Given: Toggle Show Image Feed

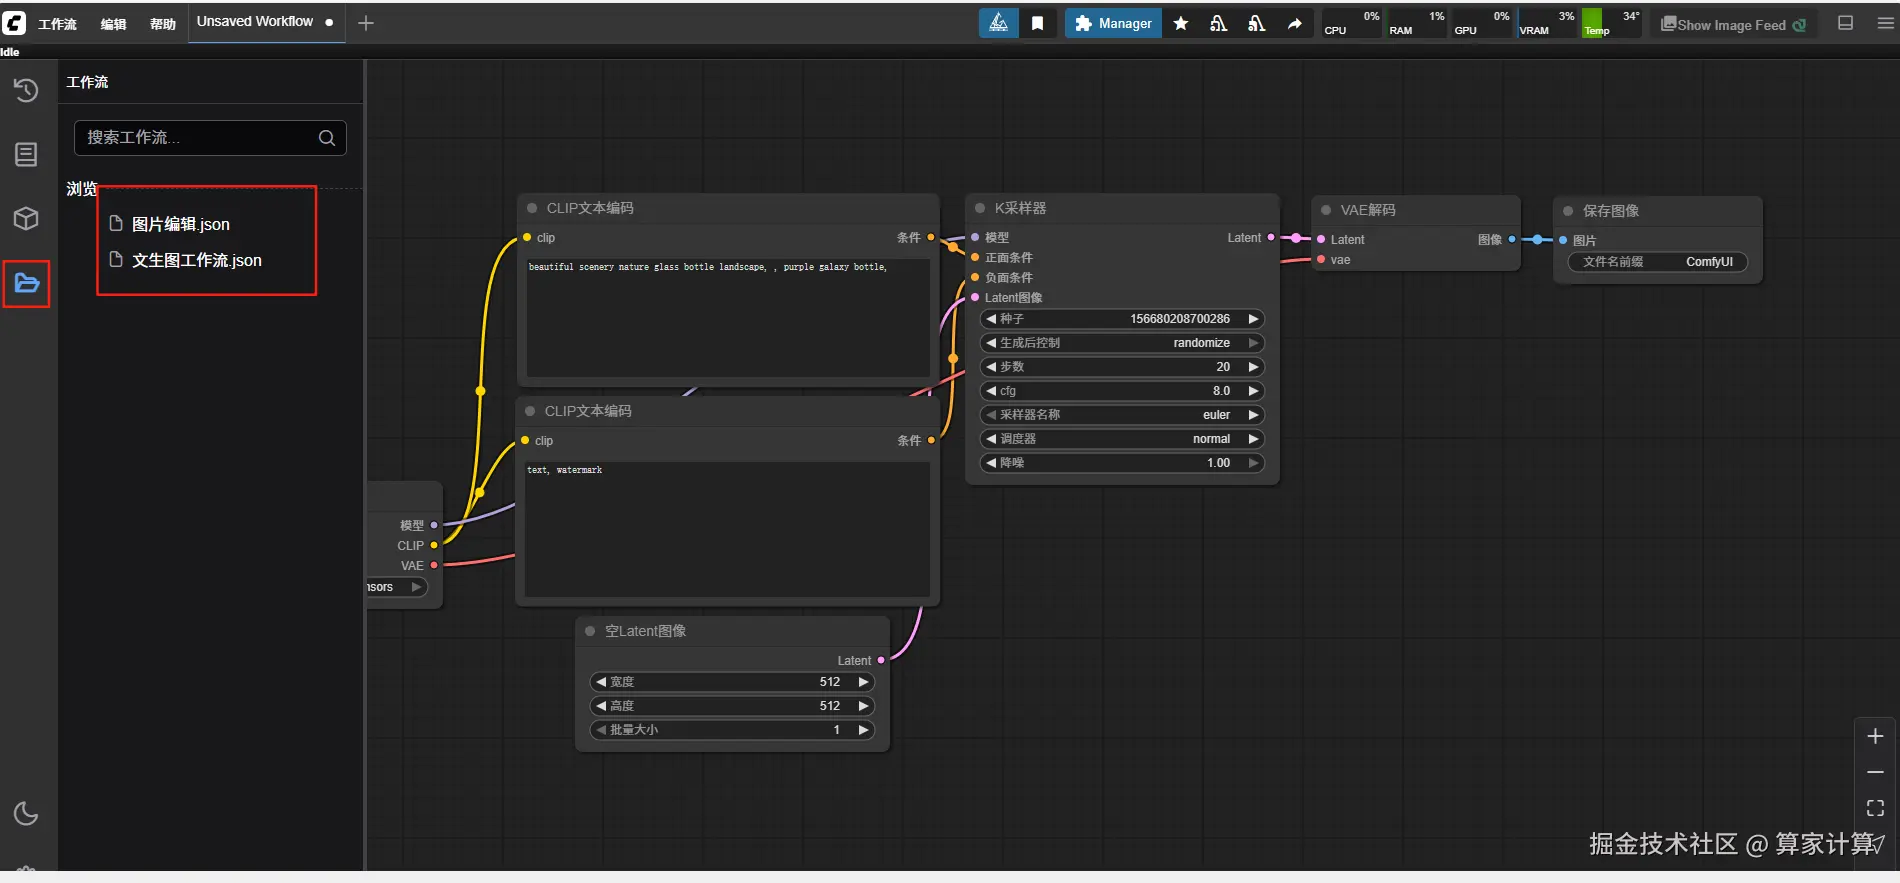Looking at the screenshot, I should tap(1733, 25).
